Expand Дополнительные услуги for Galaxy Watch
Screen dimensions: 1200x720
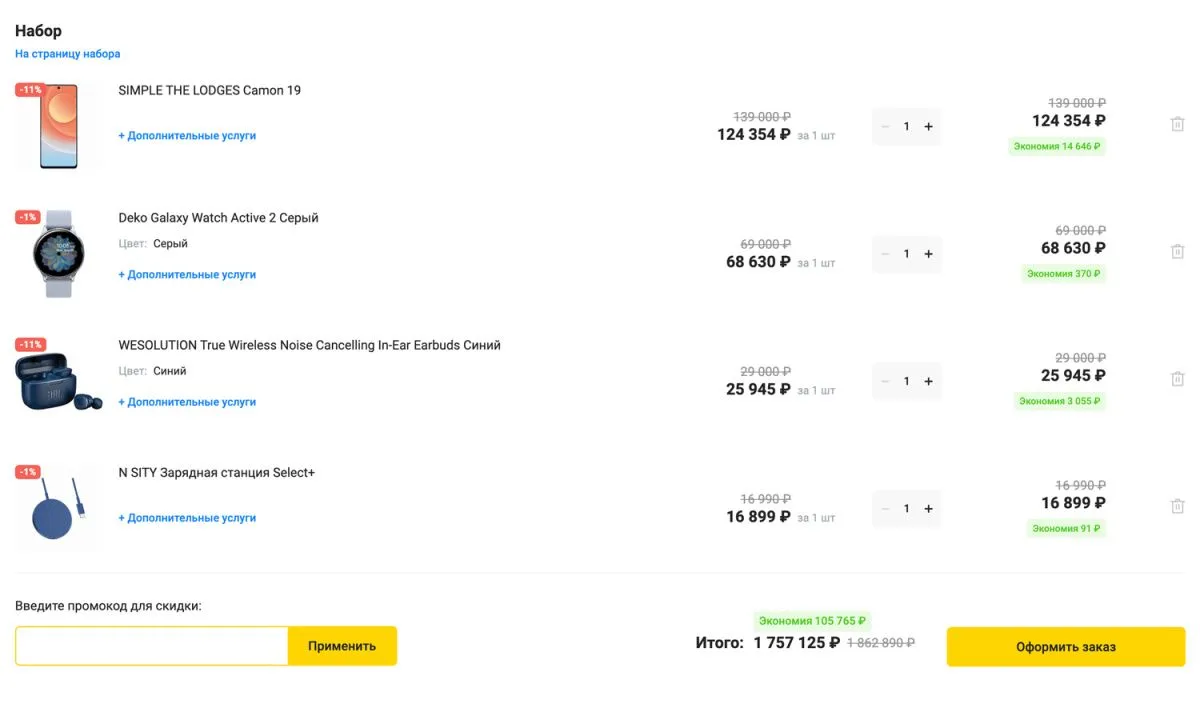(x=187, y=274)
